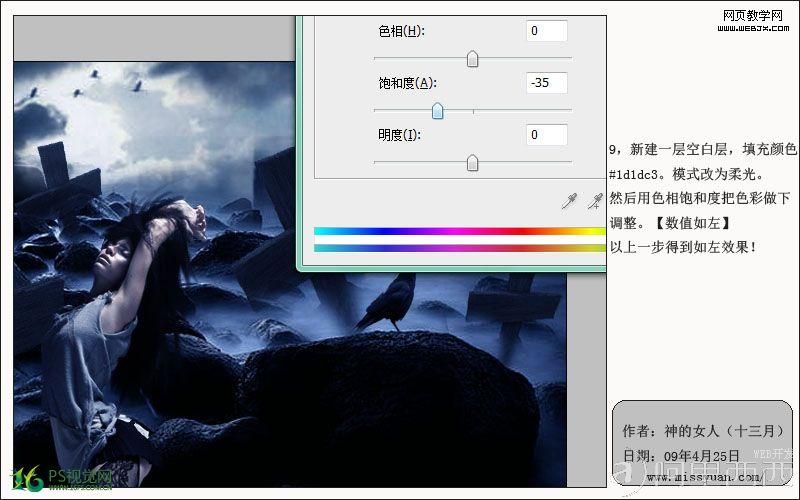This screenshot has height=500, width=800.
Task: Click the www.missyuan.com link
Action: (x=705, y=478)
